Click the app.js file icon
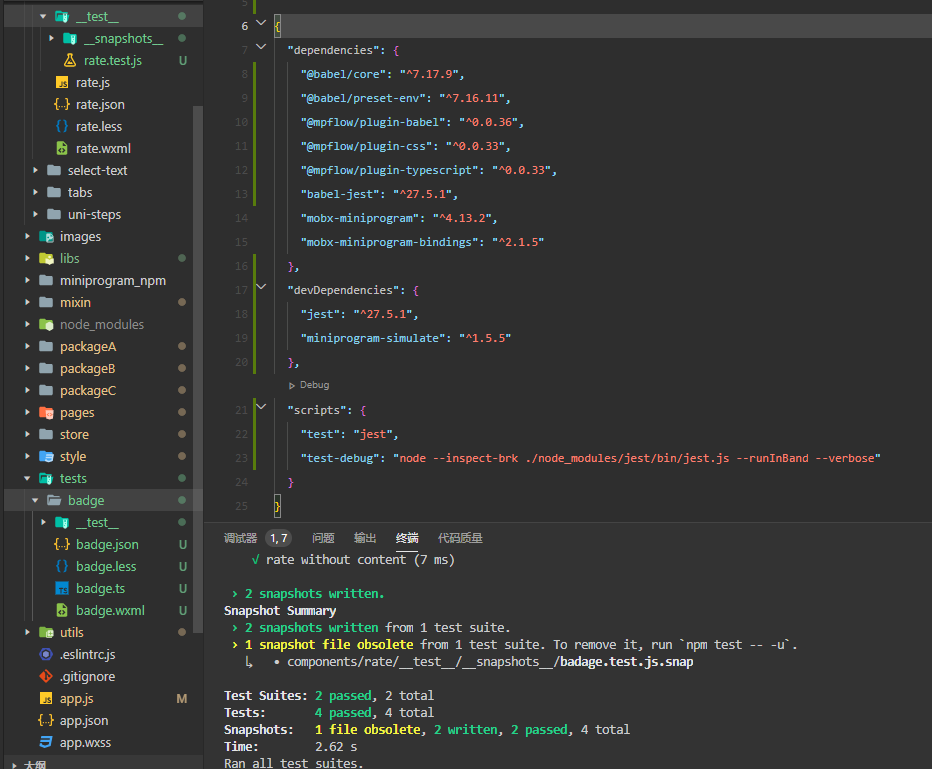The image size is (932, 769). (x=46, y=698)
